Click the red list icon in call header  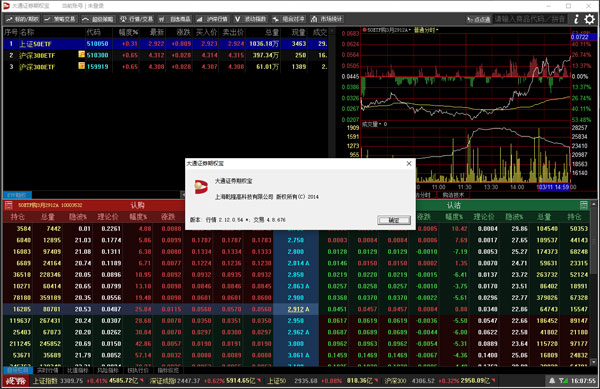8,205
